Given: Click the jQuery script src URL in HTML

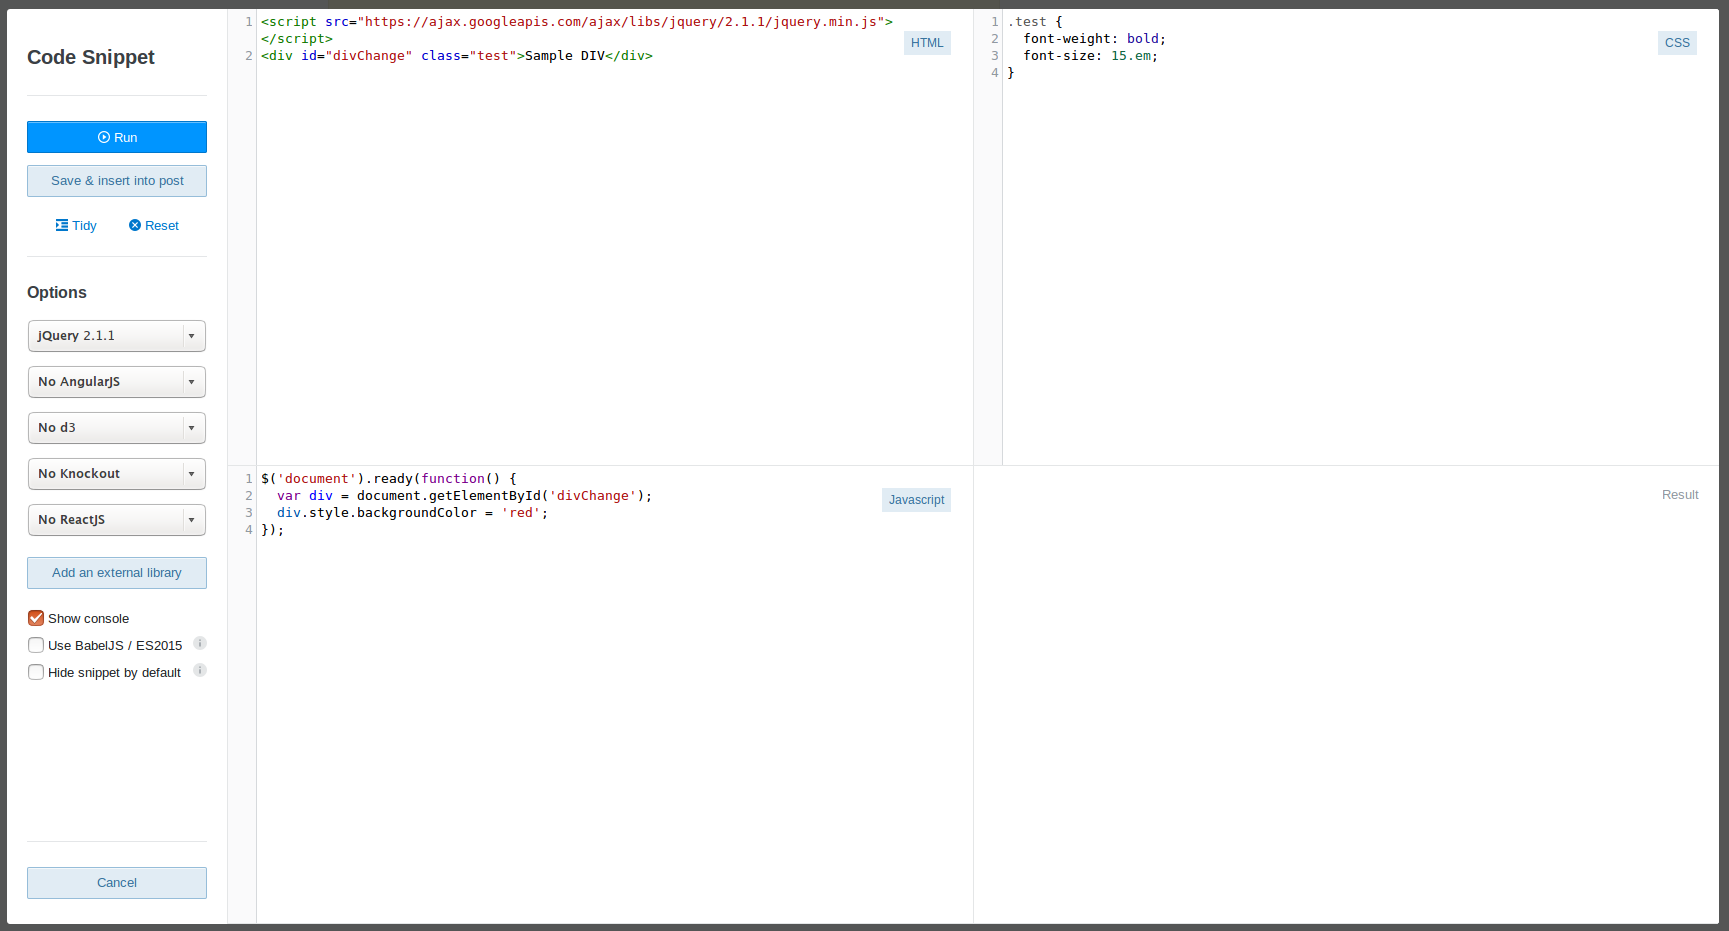Looking at the screenshot, I should tap(621, 22).
